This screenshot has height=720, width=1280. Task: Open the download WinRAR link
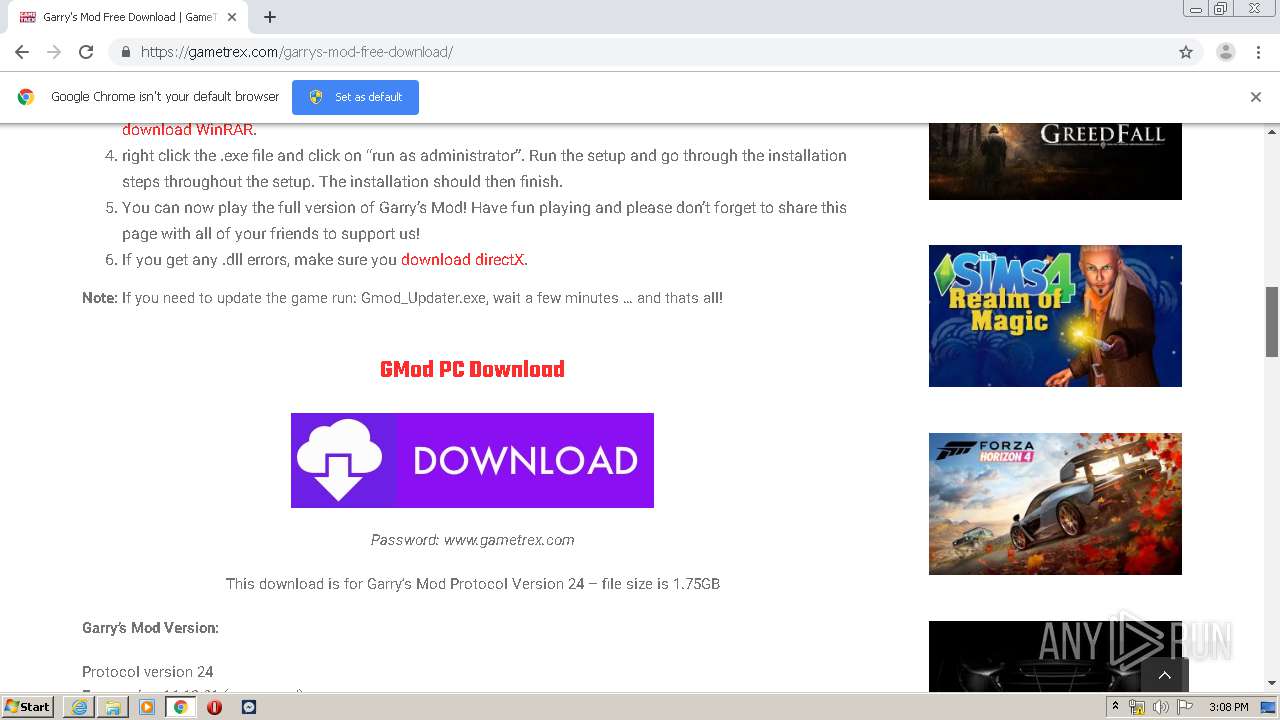189,130
